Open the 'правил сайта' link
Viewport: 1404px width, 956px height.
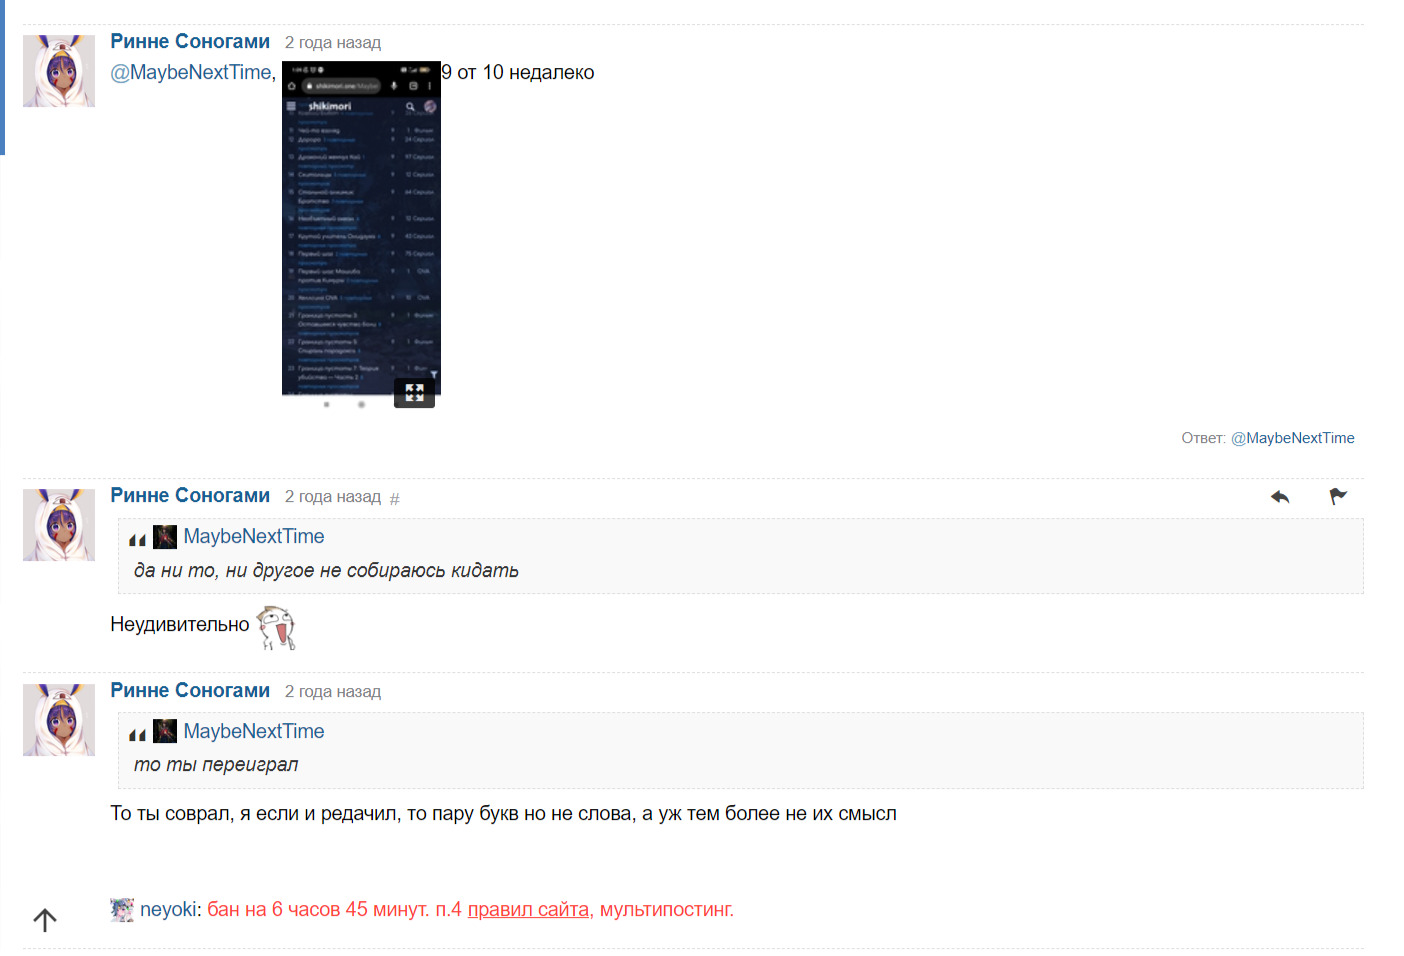[528, 910]
